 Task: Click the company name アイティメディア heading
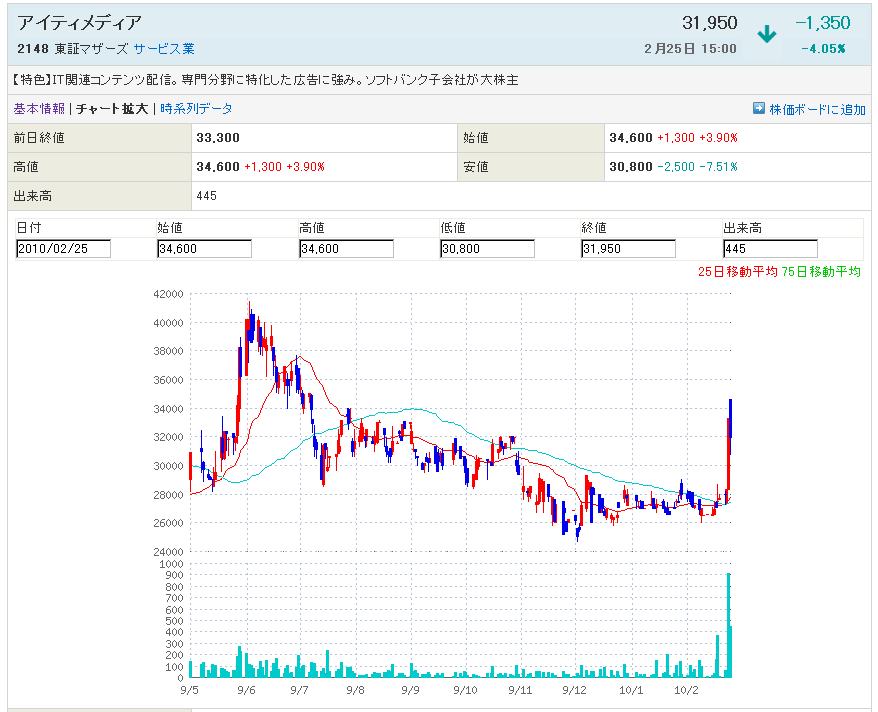click(79, 23)
